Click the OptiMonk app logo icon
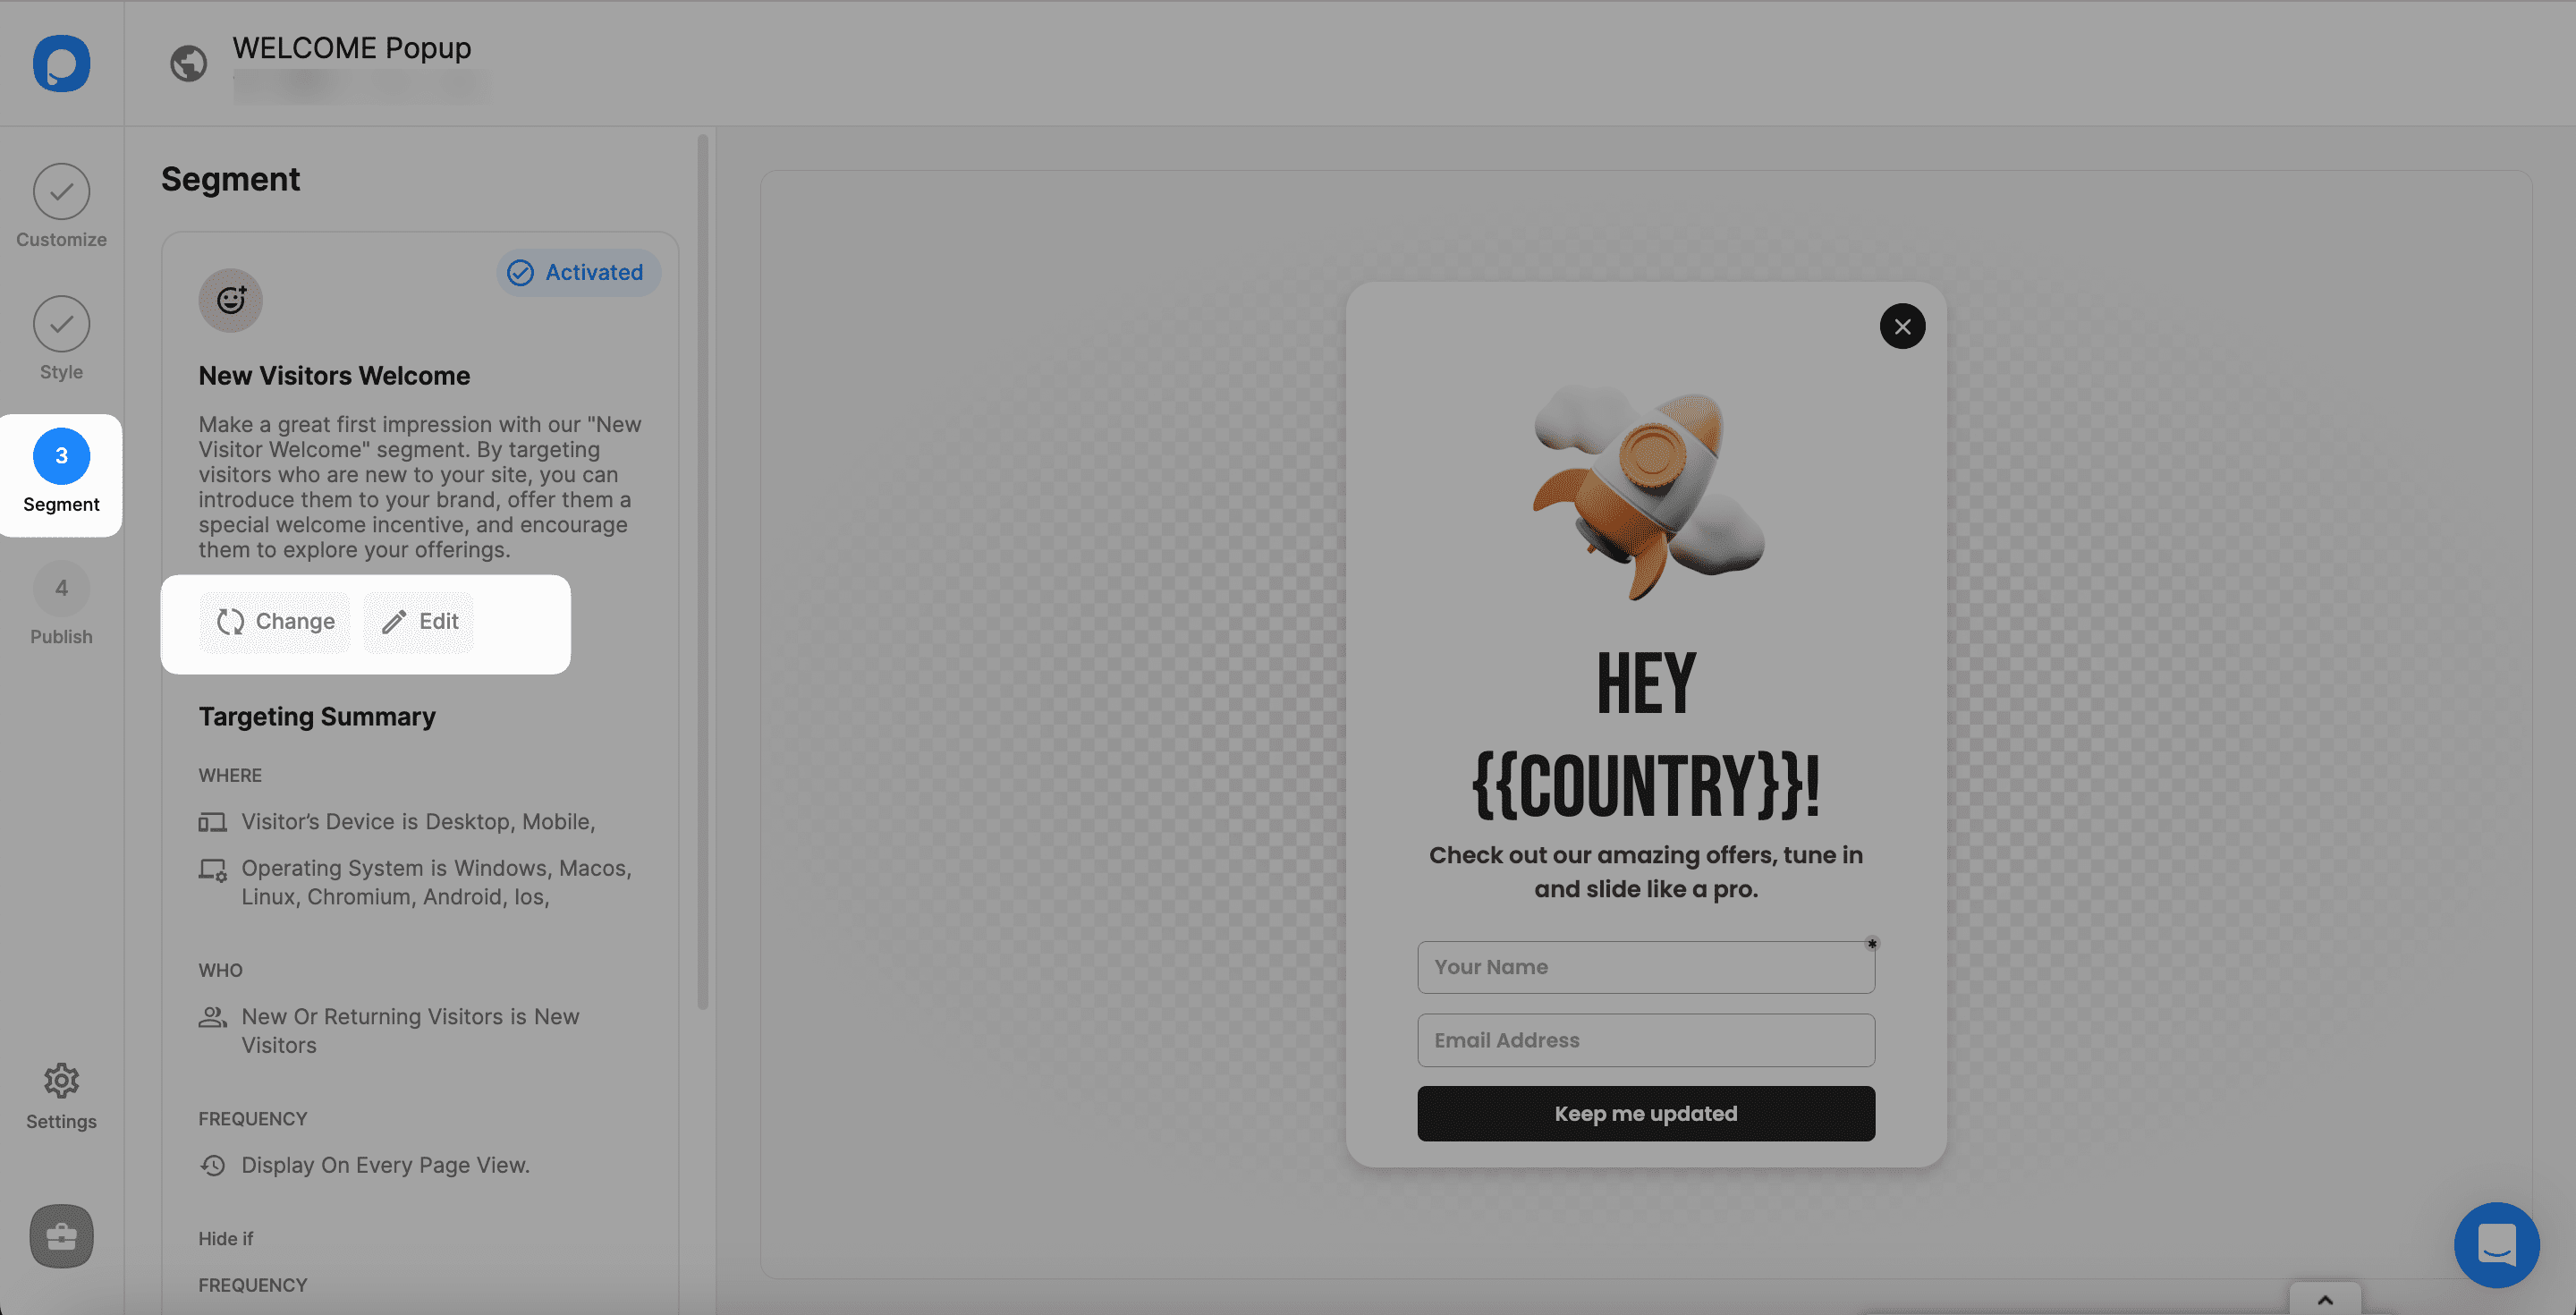Image resolution: width=2576 pixels, height=1315 pixels. point(61,62)
